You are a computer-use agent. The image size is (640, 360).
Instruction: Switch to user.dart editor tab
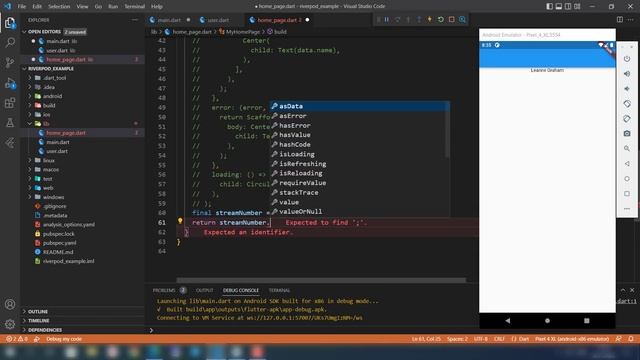point(218,20)
